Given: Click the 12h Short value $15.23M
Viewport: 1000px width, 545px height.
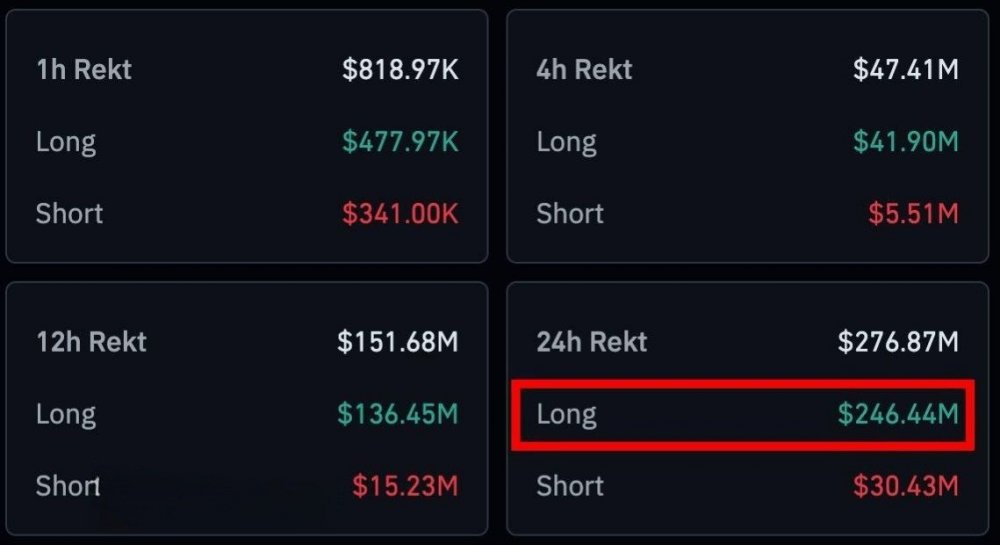Looking at the screenshot, I should click(405, 487).
